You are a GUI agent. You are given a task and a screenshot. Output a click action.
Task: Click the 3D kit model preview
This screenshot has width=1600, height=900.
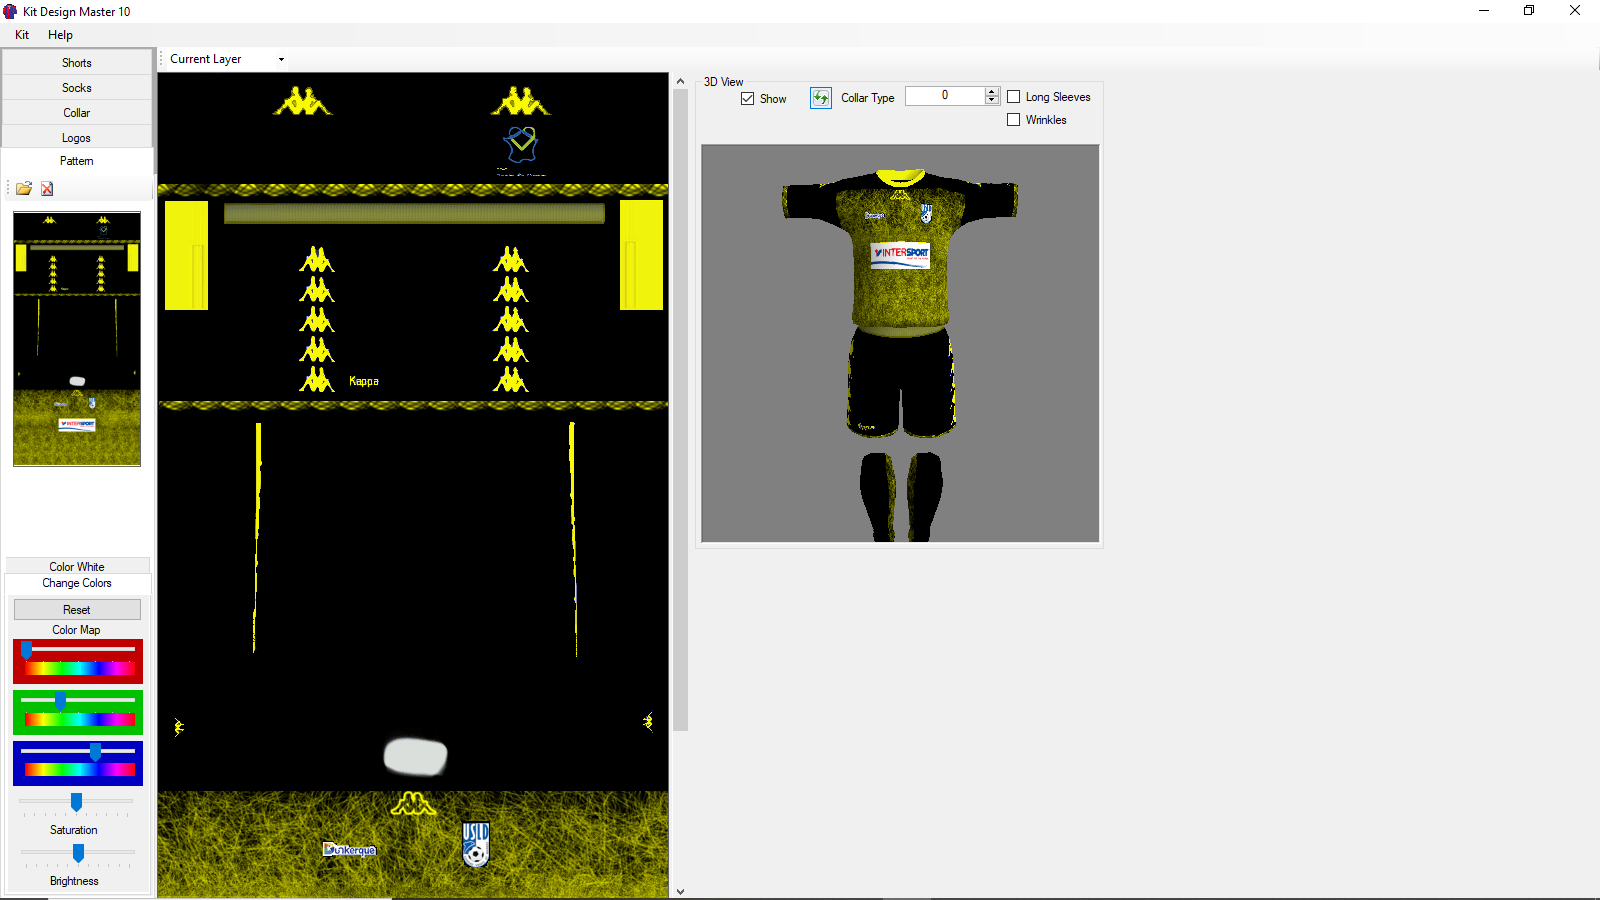point(900,343)
